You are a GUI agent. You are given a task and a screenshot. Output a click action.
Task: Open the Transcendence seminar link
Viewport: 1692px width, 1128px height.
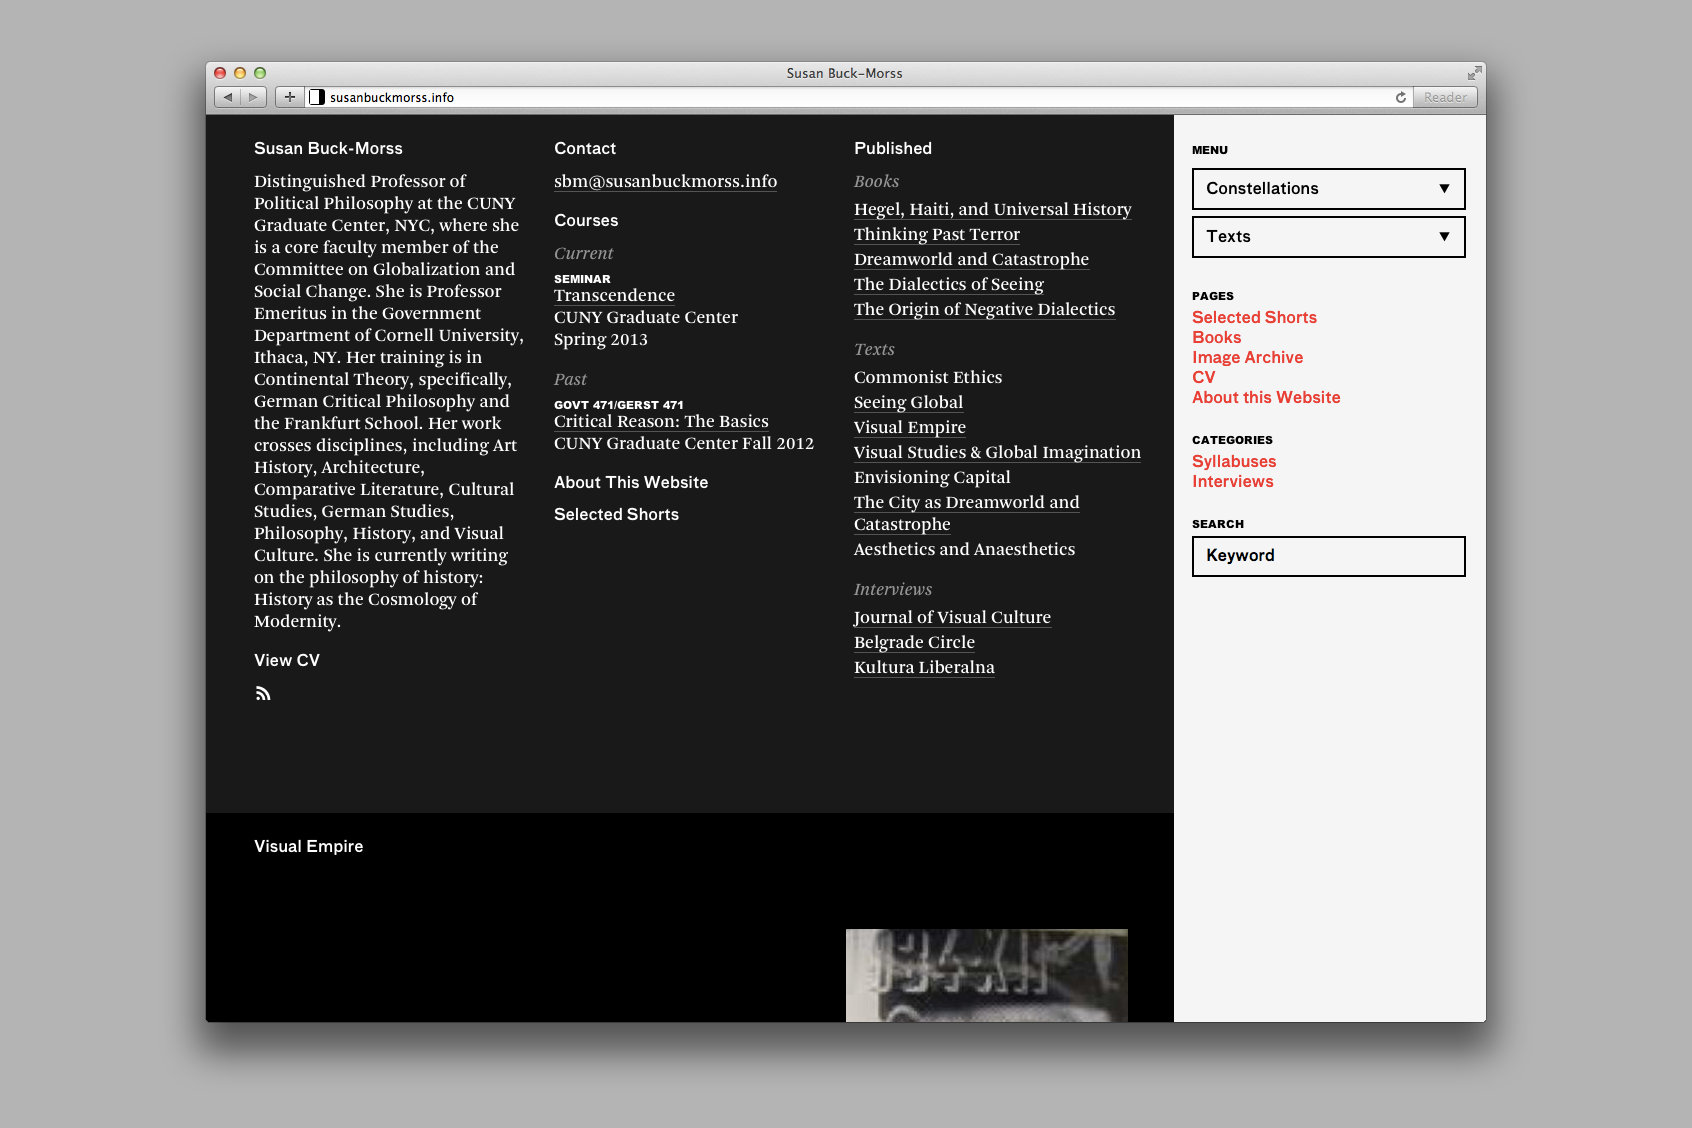614,295
